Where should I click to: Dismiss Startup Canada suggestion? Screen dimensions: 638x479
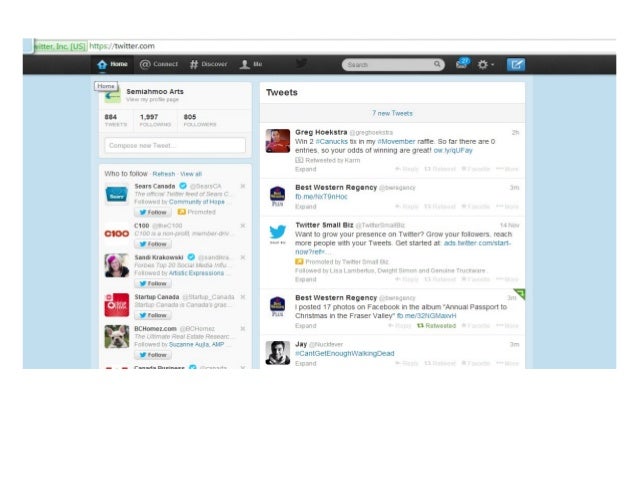pos(243,297)
